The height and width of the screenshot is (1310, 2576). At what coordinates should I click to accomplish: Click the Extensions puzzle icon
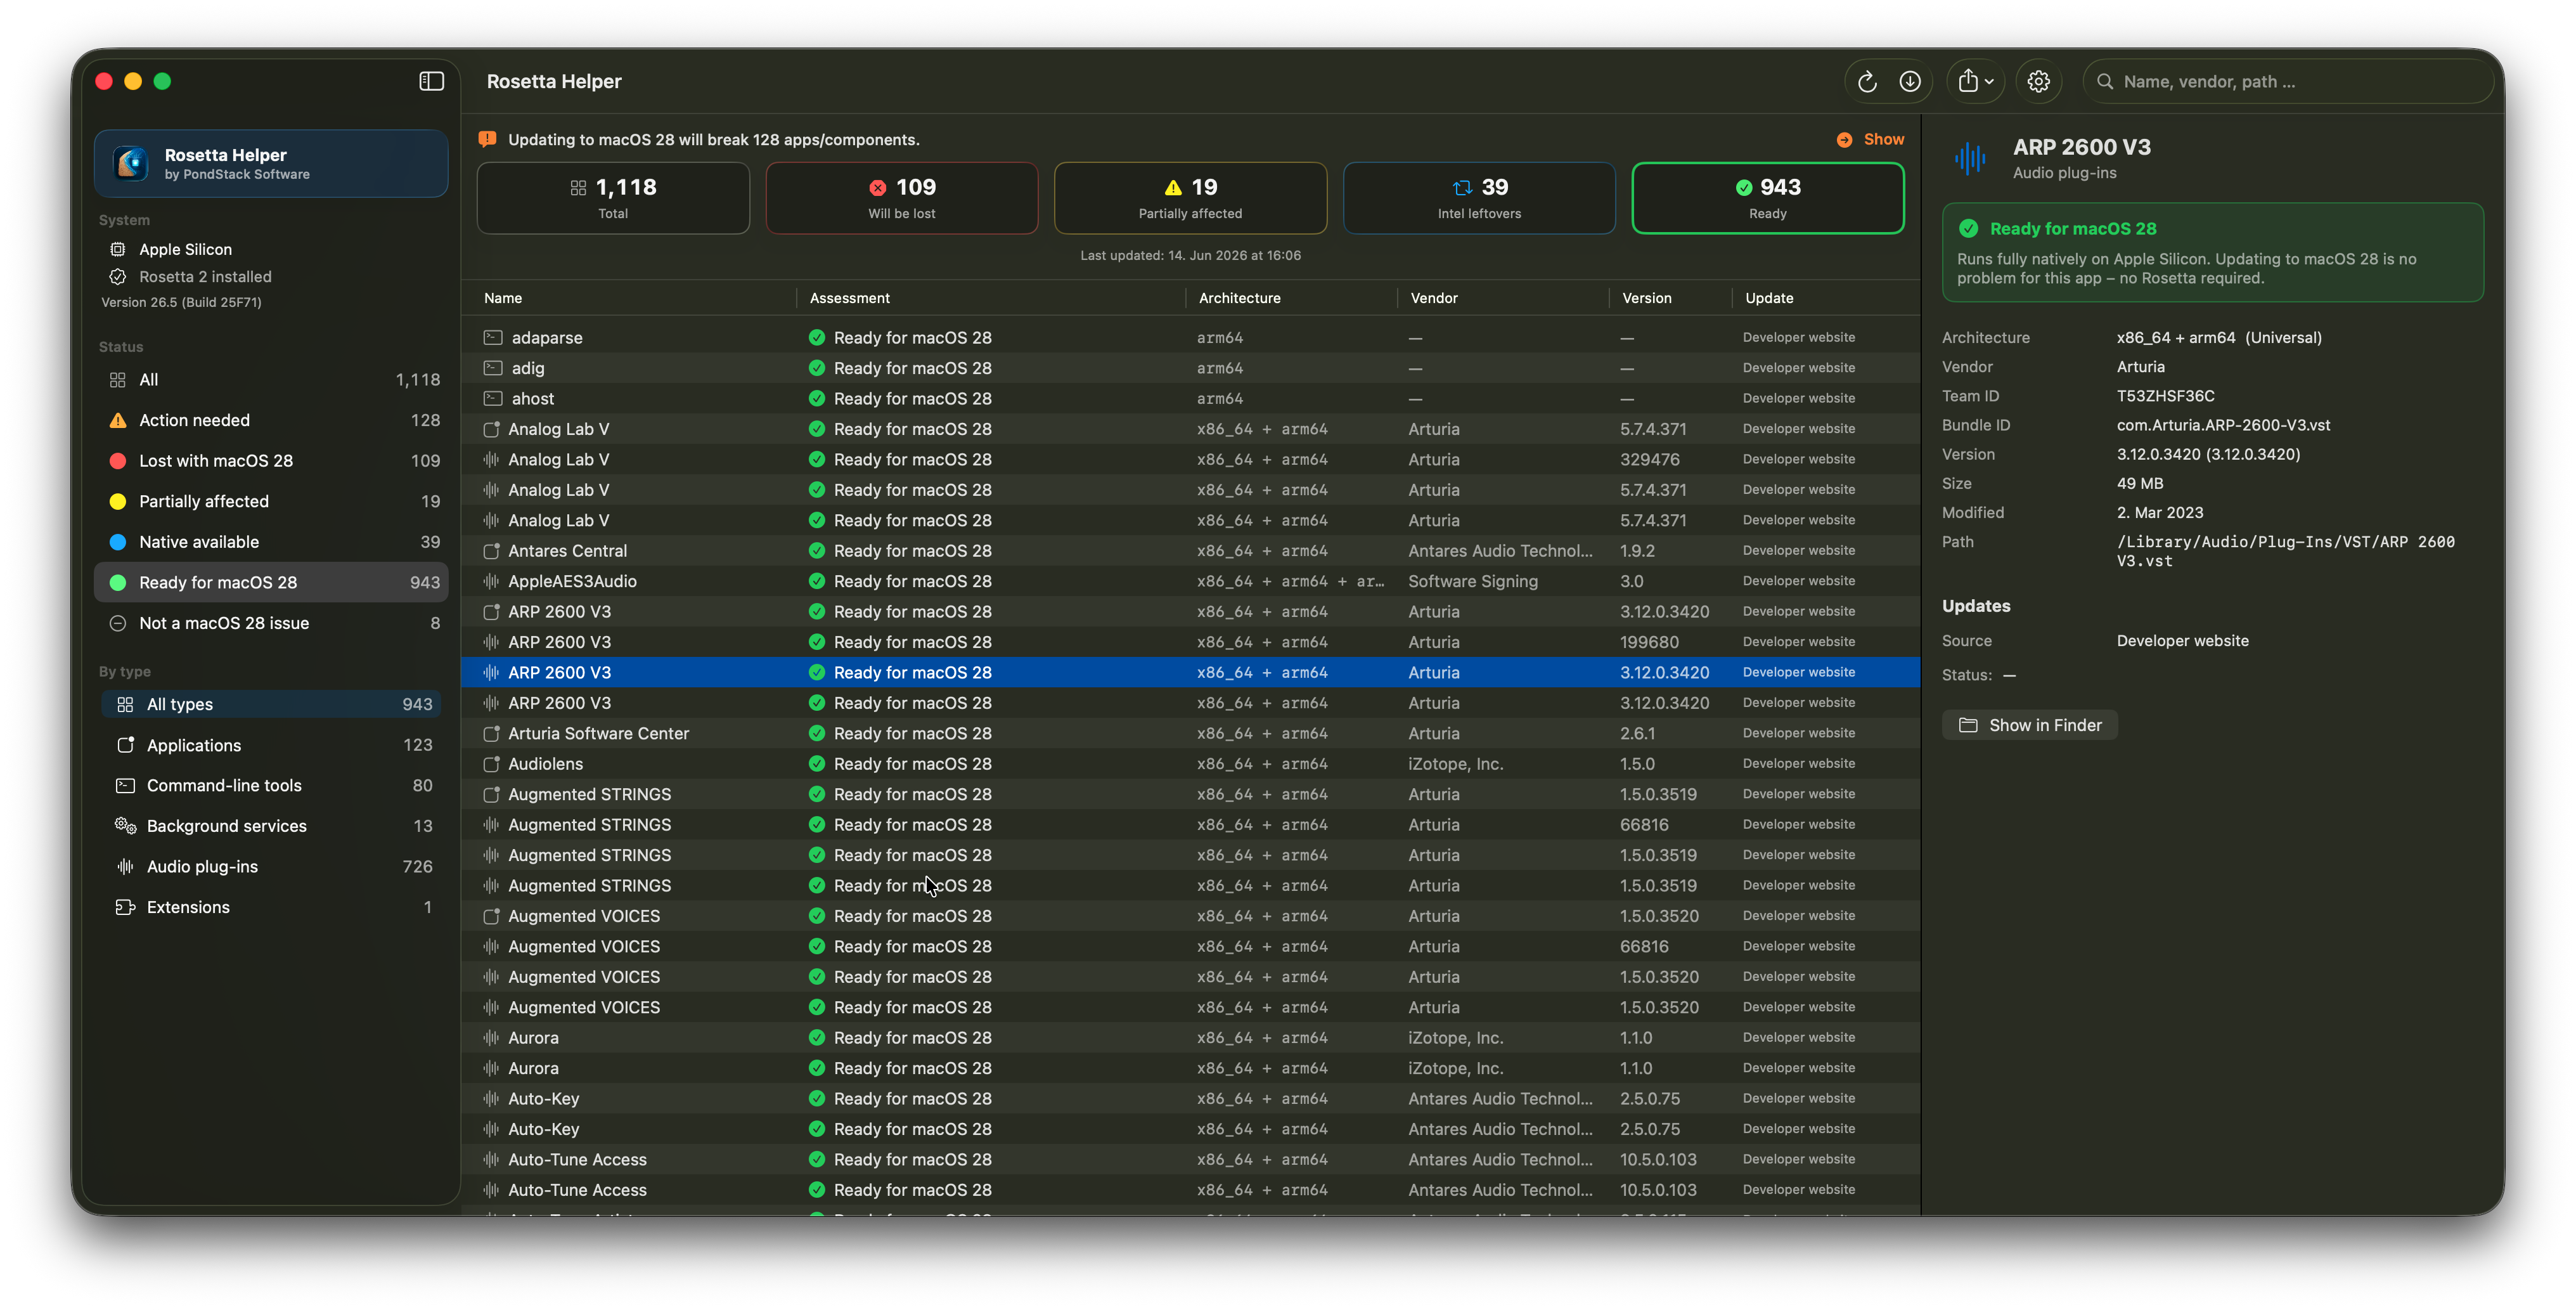[125, 906]
